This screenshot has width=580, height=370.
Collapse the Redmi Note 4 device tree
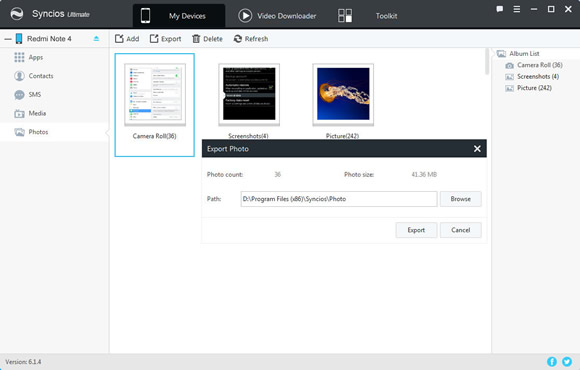click(8, 39)
